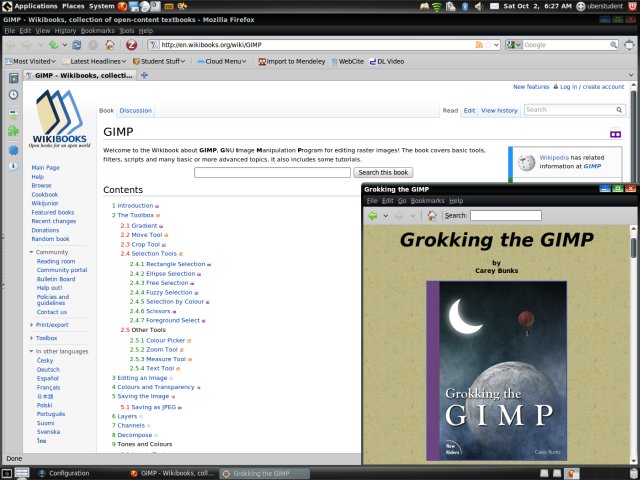Click the green up-level navigation arrow in Firefox
Image resolution: width=640 pixels, height=480 pixels.
(53, 45)
